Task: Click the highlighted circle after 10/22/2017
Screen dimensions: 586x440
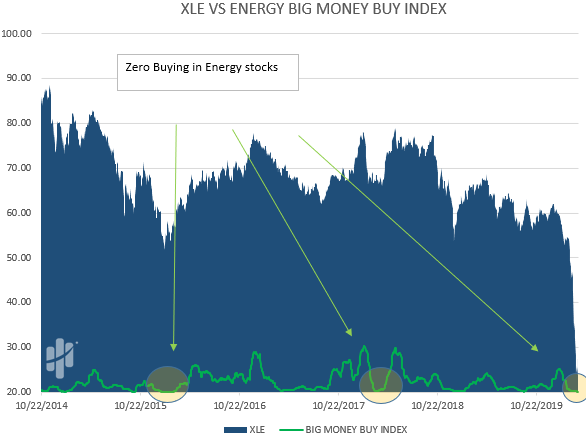Action: [381, 385]
